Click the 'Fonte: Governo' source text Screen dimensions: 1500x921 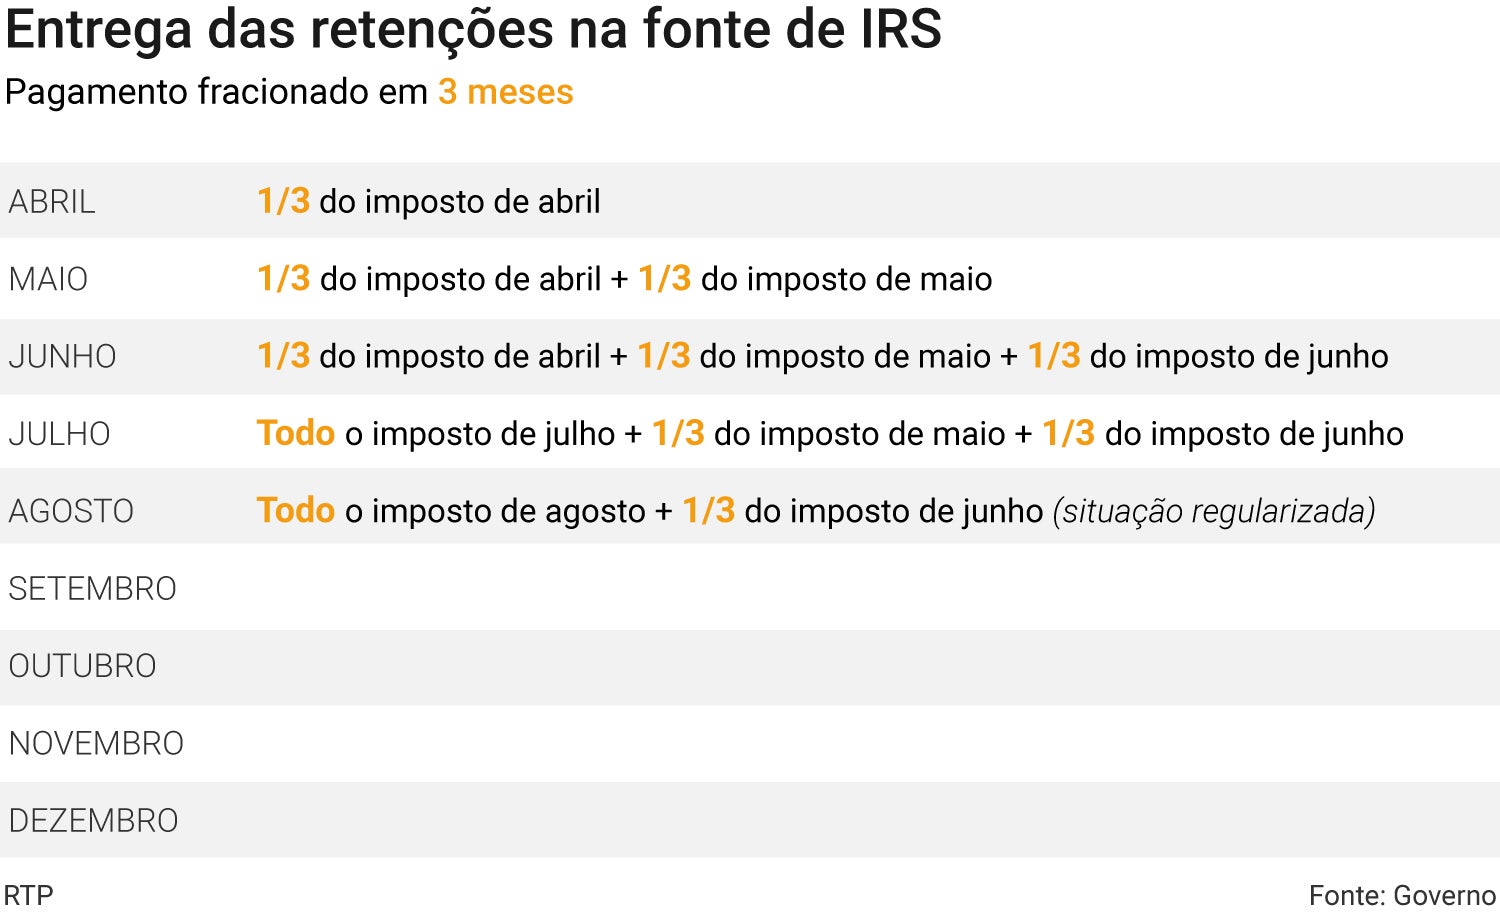click(1402, 895)
